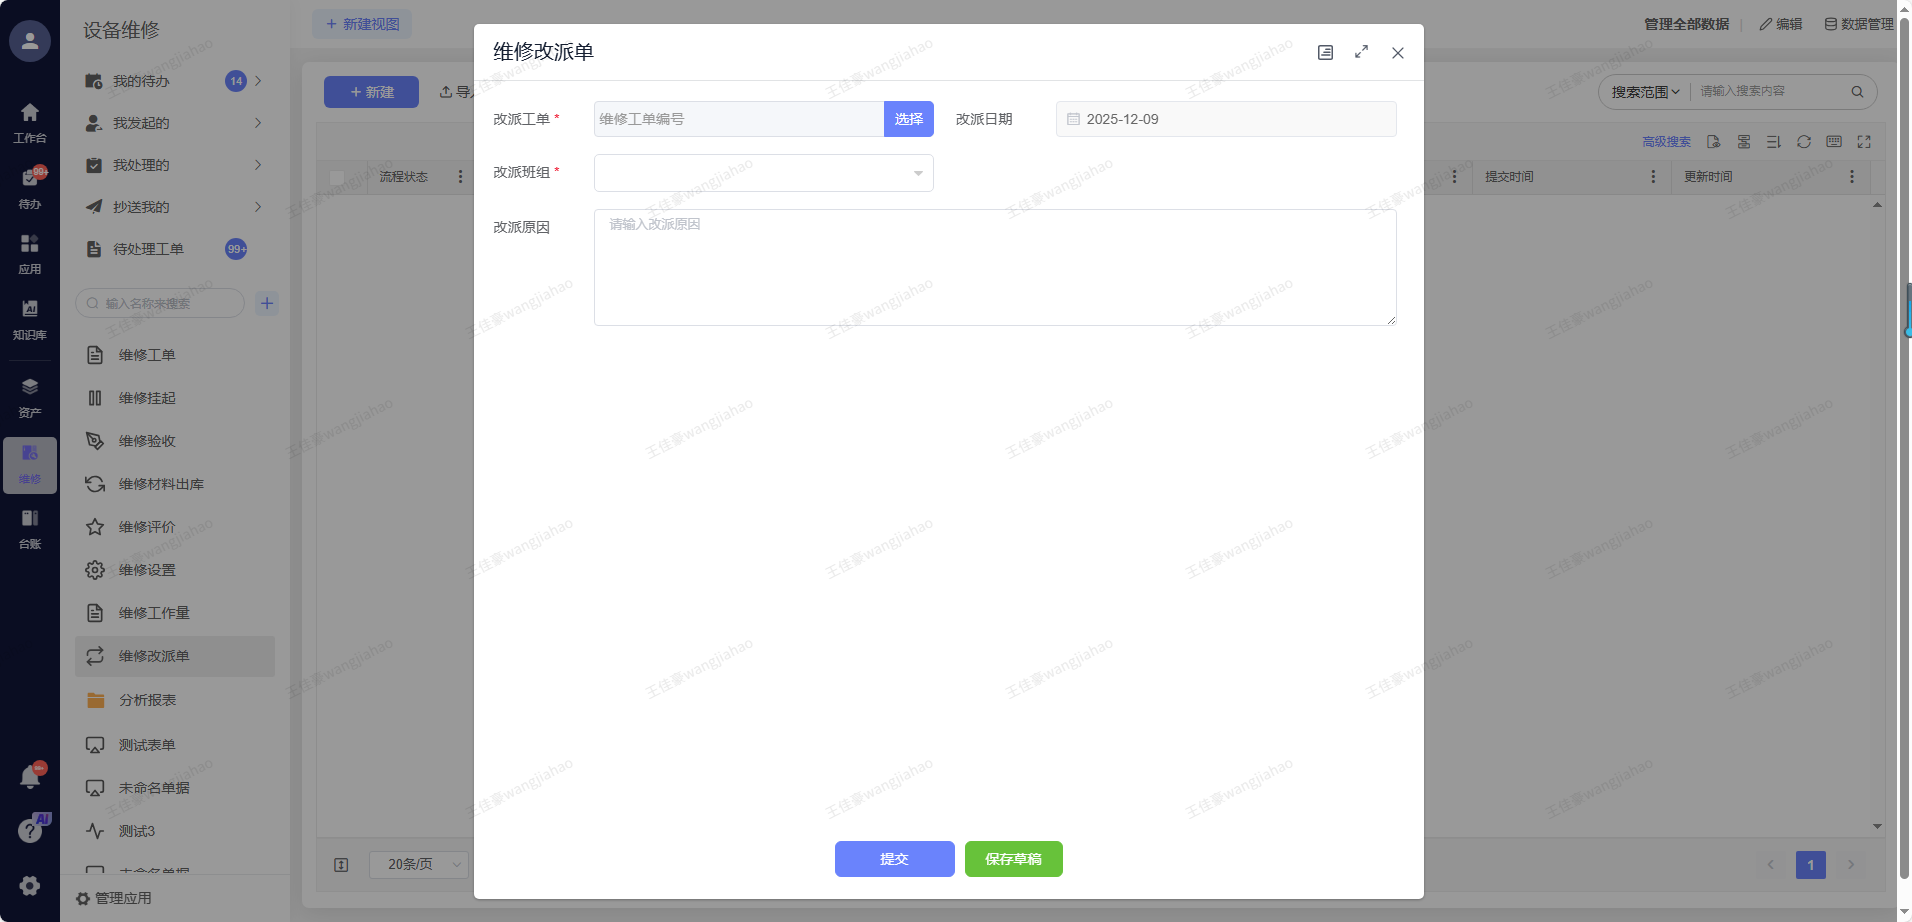Click the form layout icon in dialog header
This screenshot has width=1912, height=922.
point(1325,53)
